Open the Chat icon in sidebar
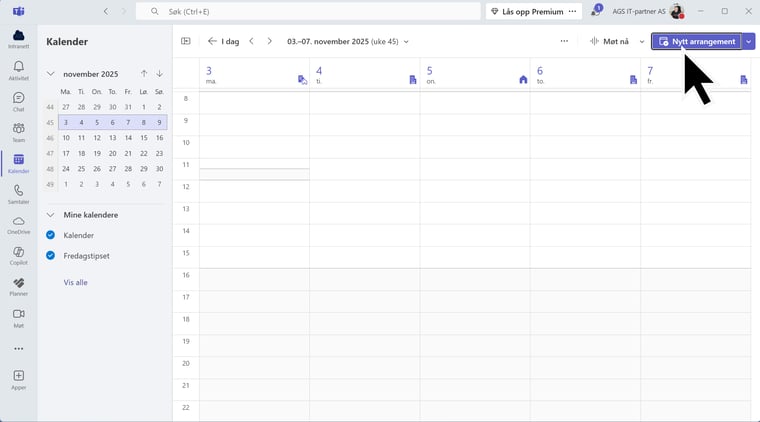The width and height of the screenshot is (760, 422). [18, 101]
